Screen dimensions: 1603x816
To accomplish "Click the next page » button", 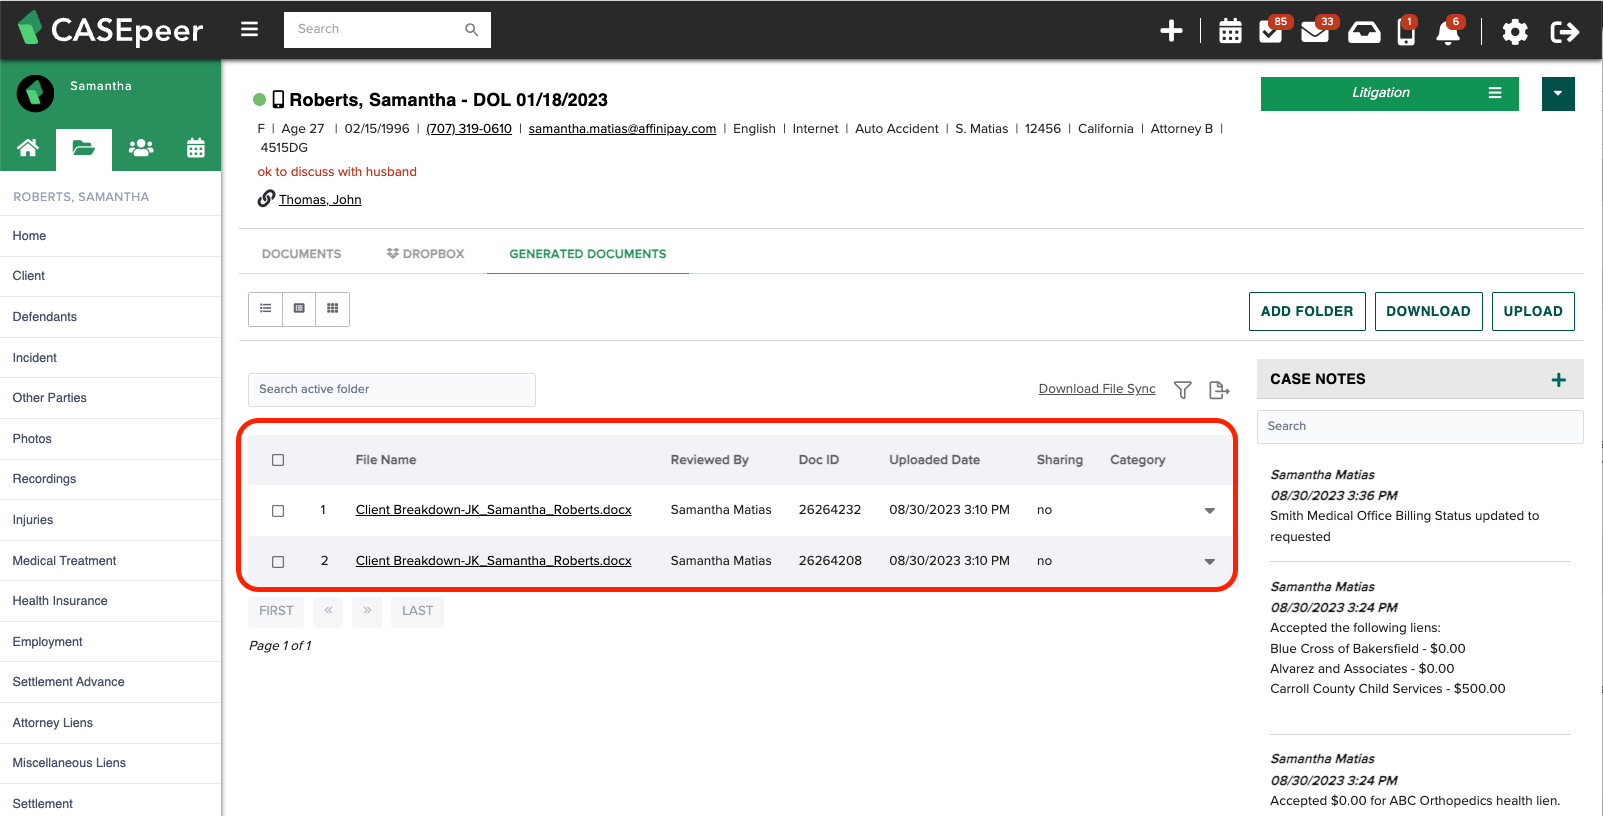I will tap(367, 611).
